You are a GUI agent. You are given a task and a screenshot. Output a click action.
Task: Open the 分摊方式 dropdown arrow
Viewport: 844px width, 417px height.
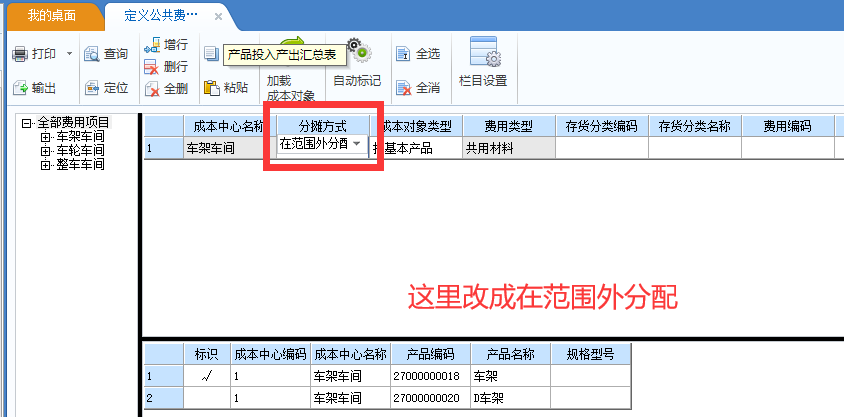[357, 144]
